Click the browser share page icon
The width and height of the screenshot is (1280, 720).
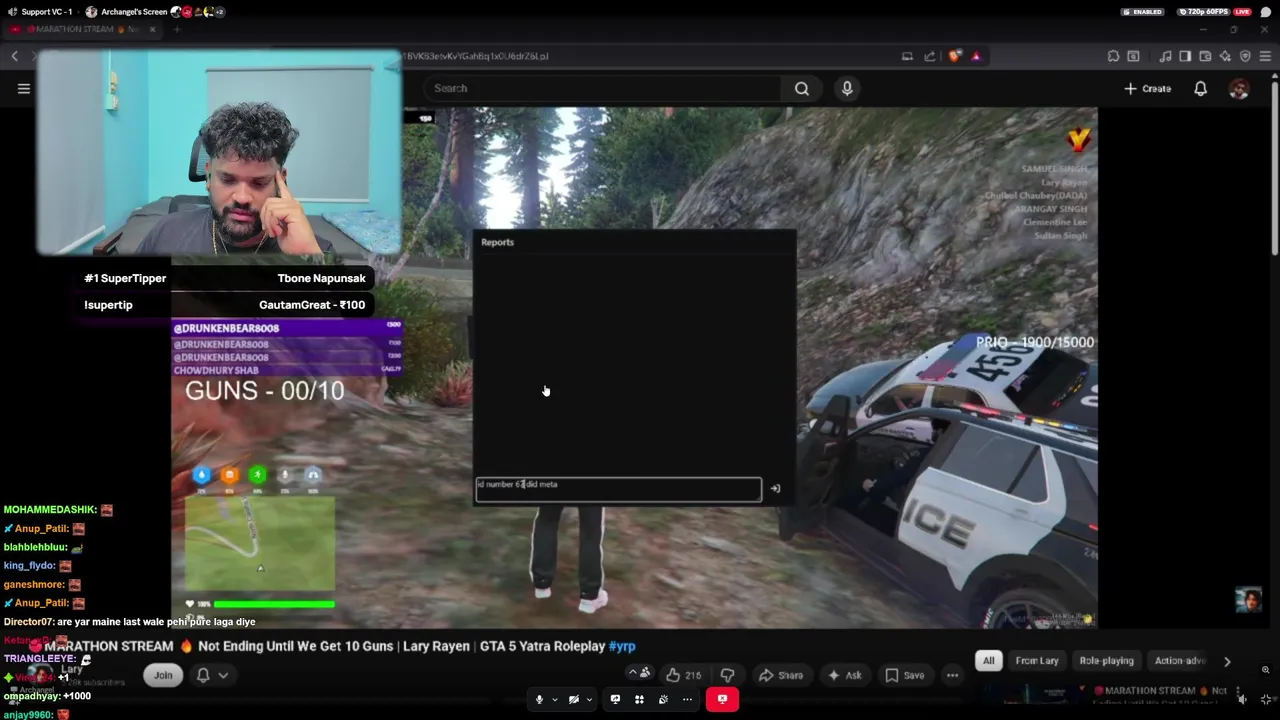(x=930, y=56)
